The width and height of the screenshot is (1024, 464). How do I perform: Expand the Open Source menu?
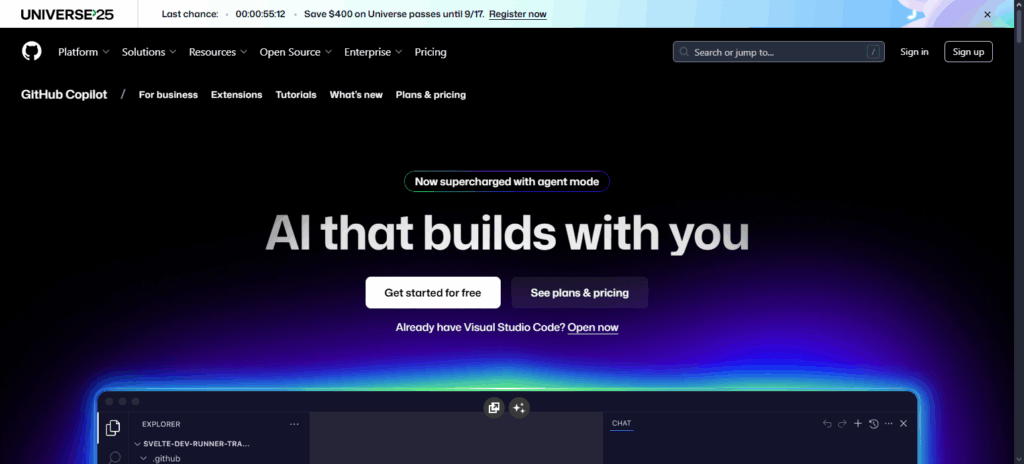(x=296, y=52)
